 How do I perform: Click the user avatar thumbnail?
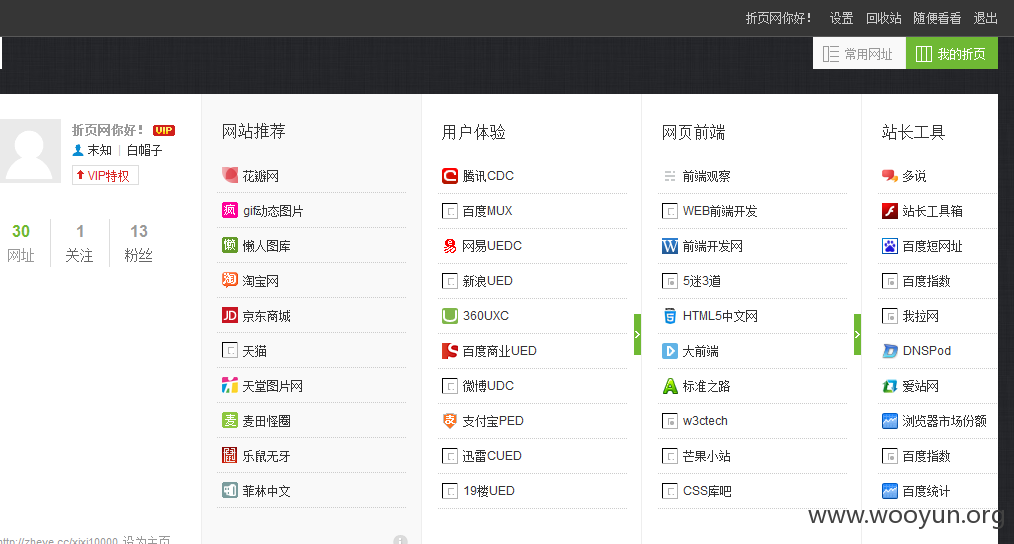click(x=30, y=151)
